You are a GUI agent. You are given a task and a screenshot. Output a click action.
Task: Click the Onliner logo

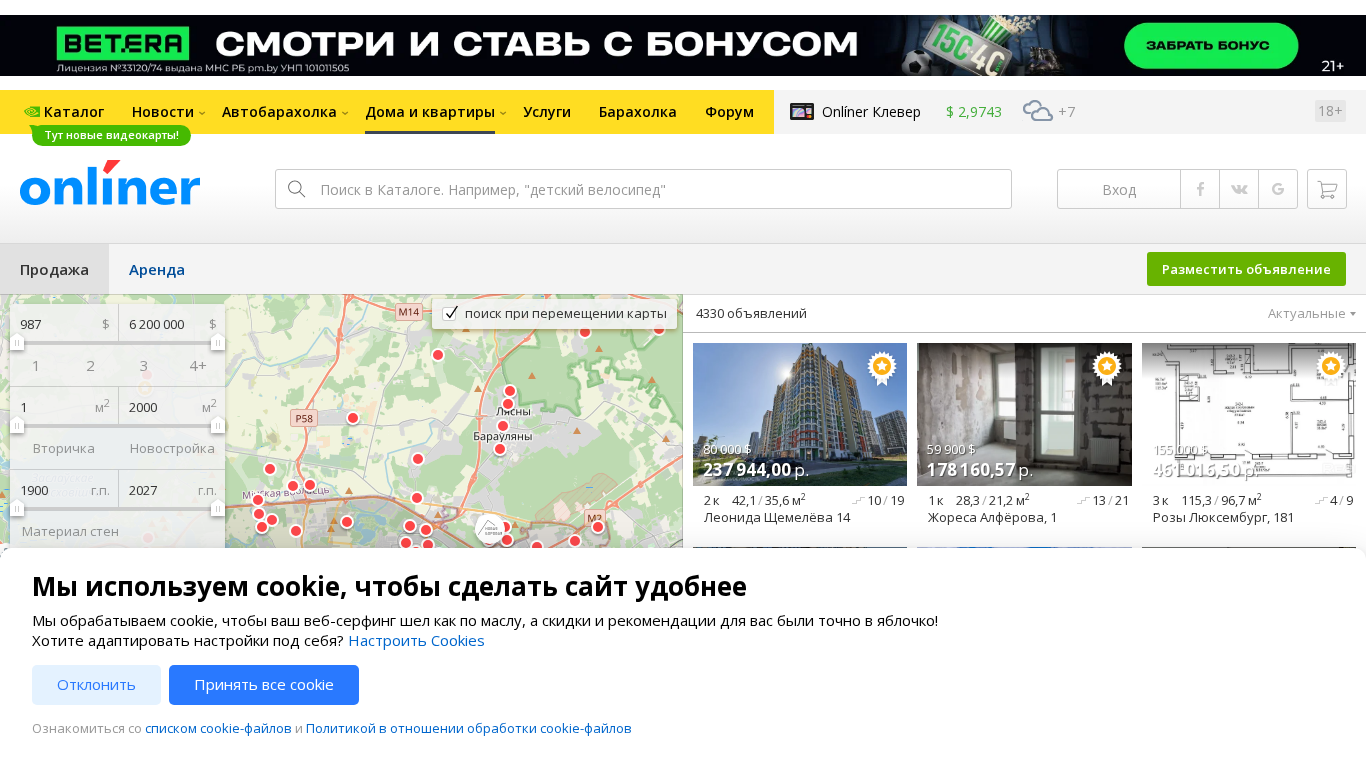[110, 184]
